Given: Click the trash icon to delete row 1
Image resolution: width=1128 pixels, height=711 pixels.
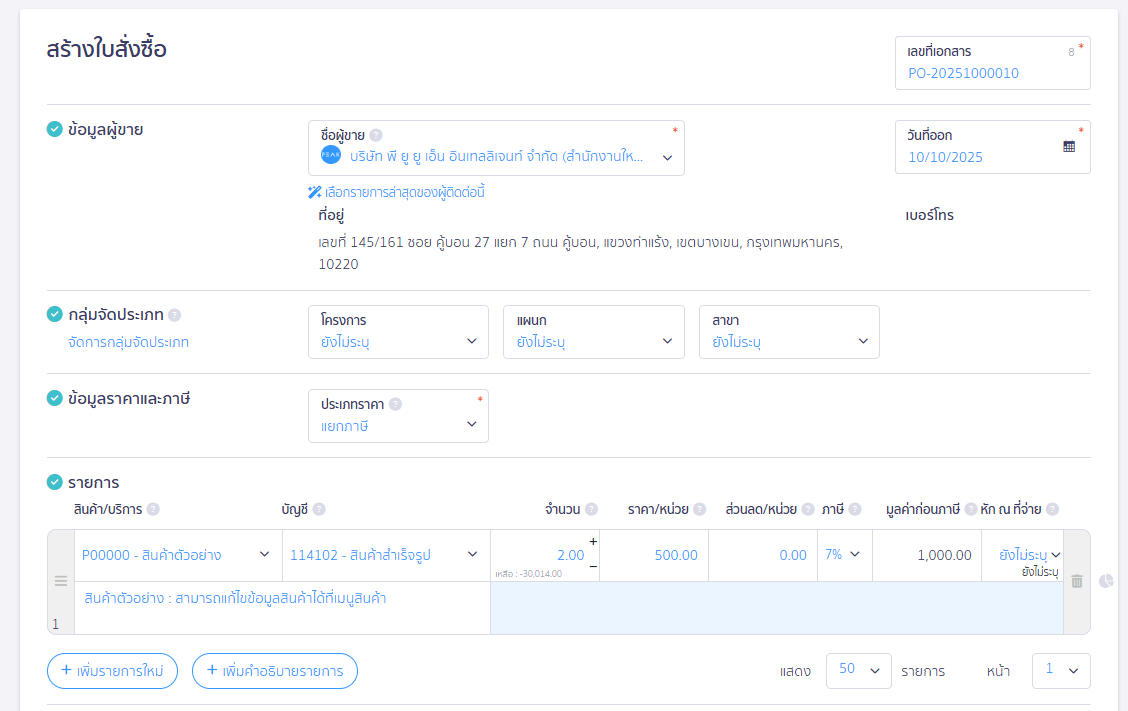Looking at the screenshot, I should (1077, 581).
